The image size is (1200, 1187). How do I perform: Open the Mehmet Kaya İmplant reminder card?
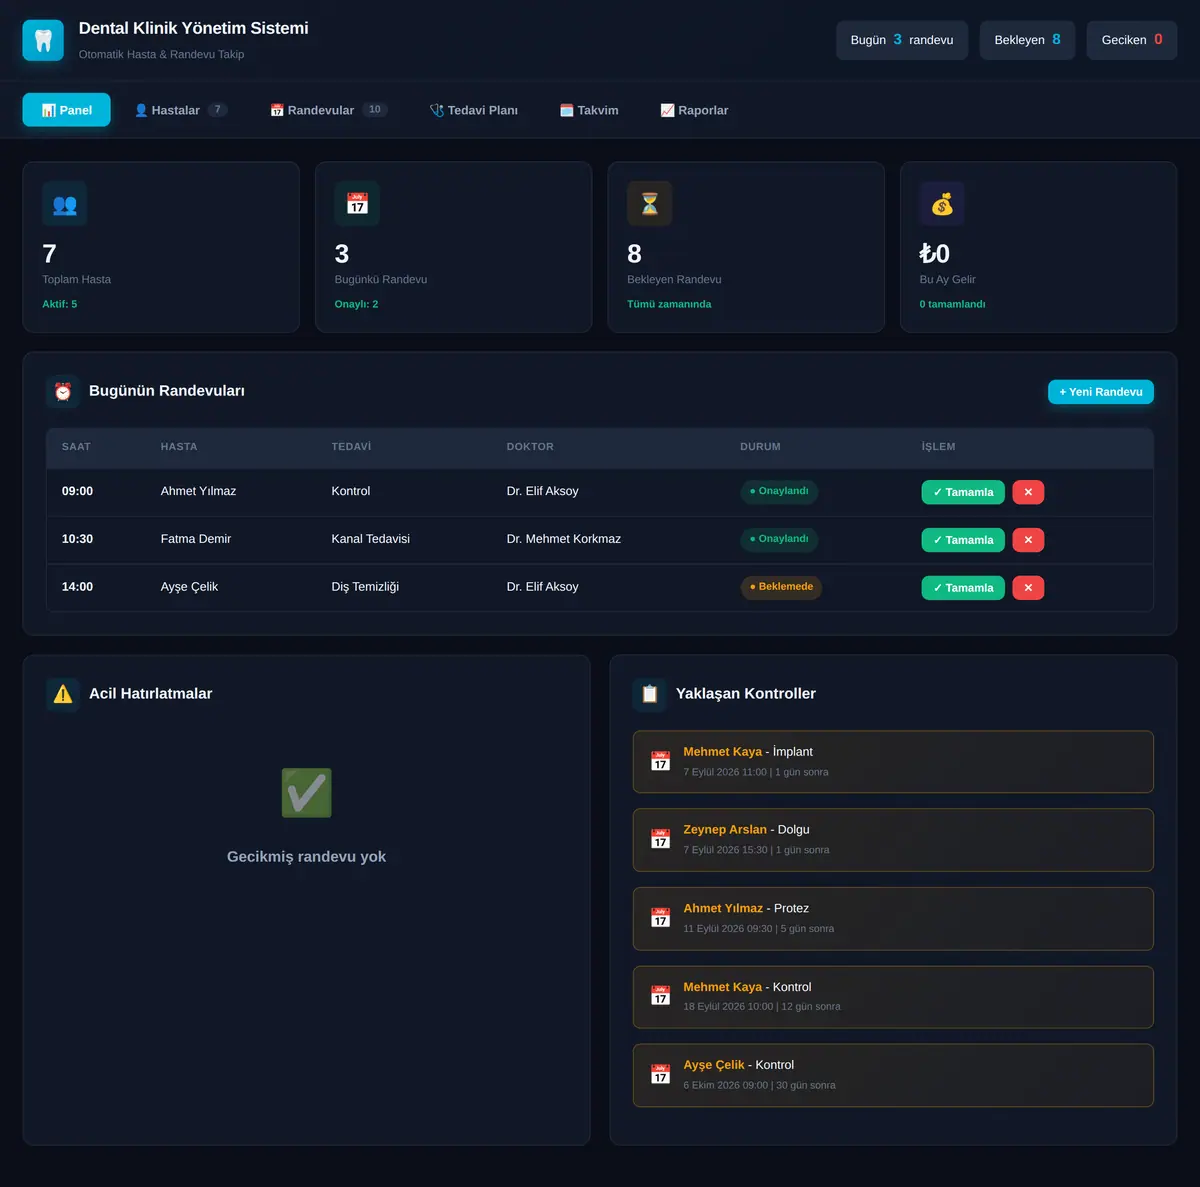coord(893,762)
